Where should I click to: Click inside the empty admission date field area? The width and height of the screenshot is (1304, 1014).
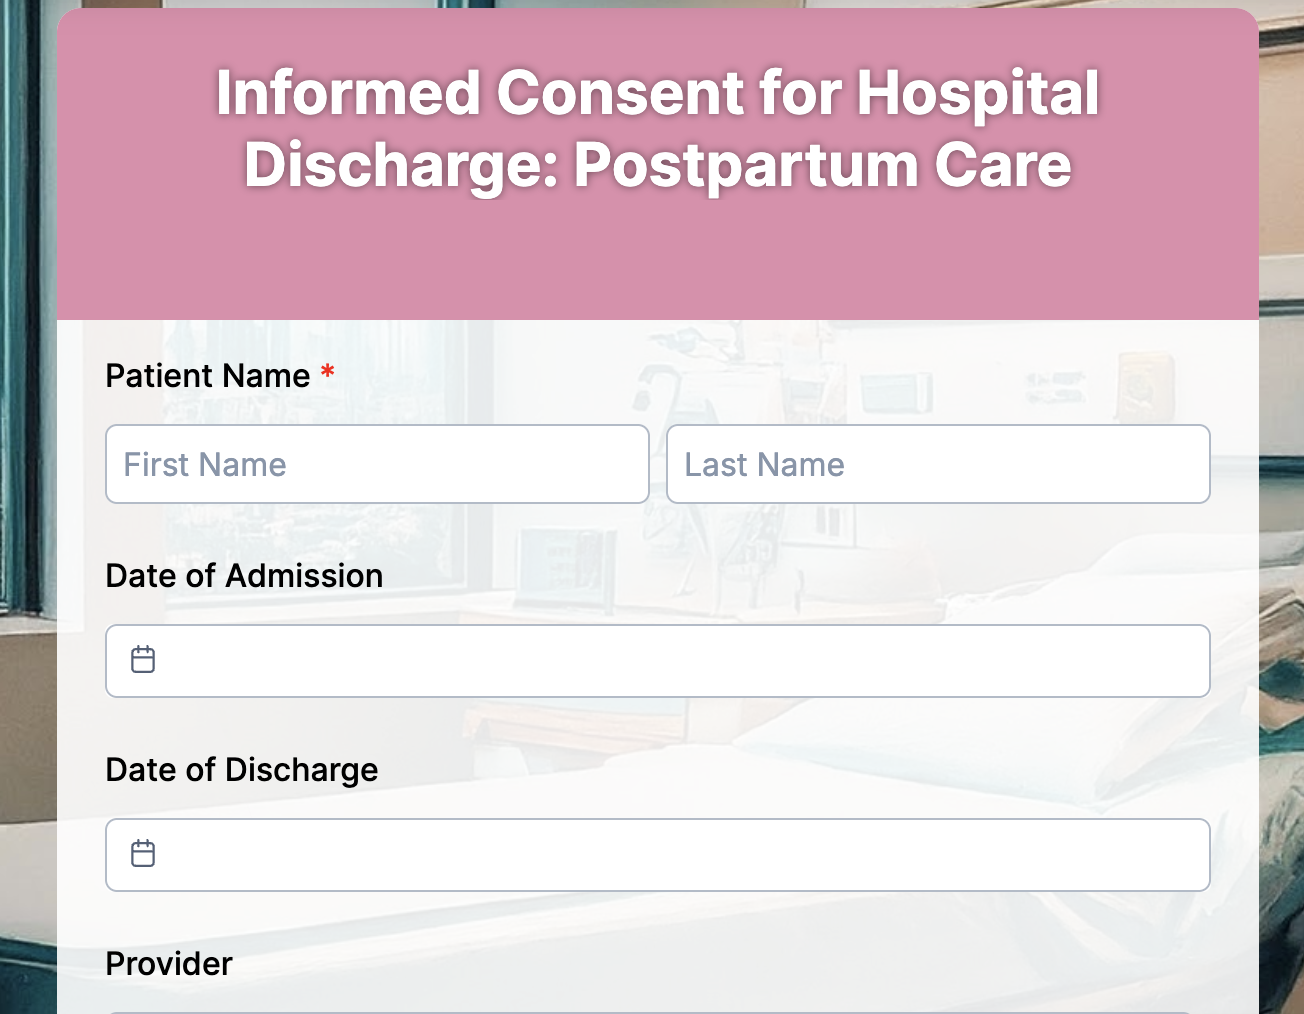600,660
